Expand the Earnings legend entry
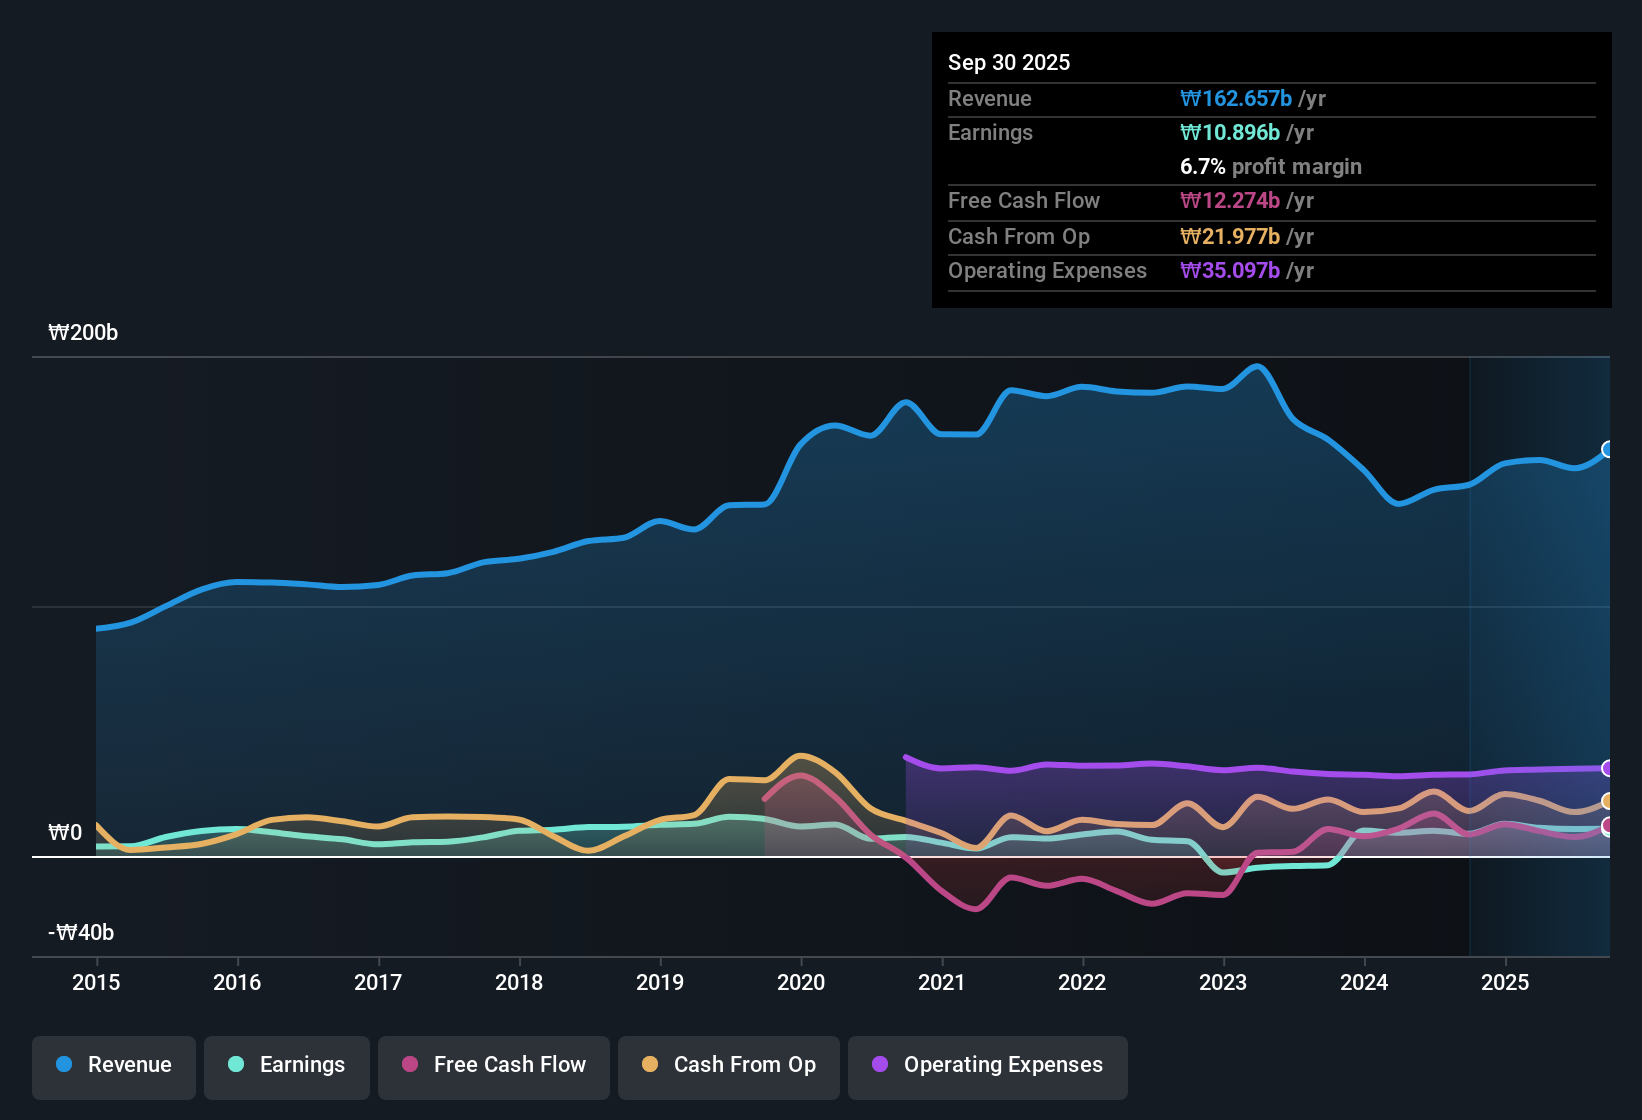The width and height of the screenshot is (1642, 1120). point(286,1065)
